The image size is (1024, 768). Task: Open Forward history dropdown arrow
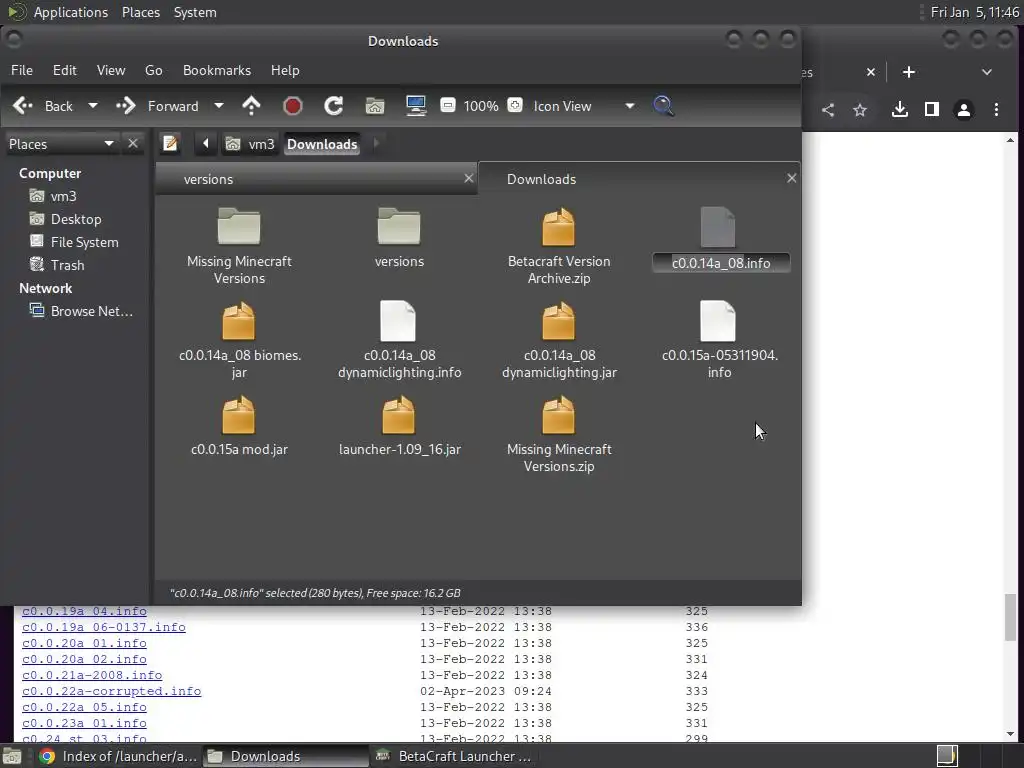(x=219, y=106)
